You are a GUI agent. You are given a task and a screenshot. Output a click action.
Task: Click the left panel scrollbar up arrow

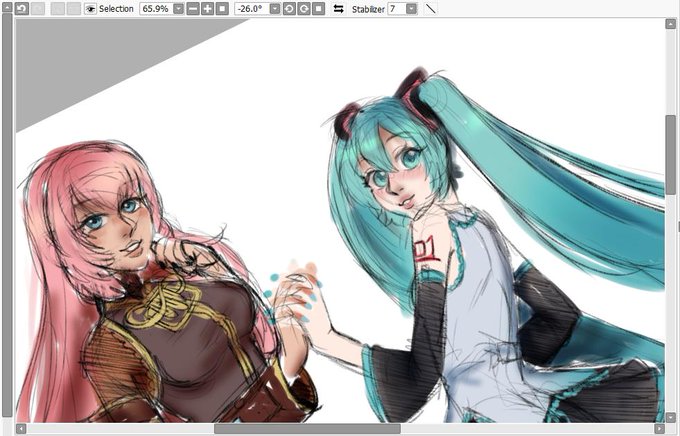click(x=7, y=7)
